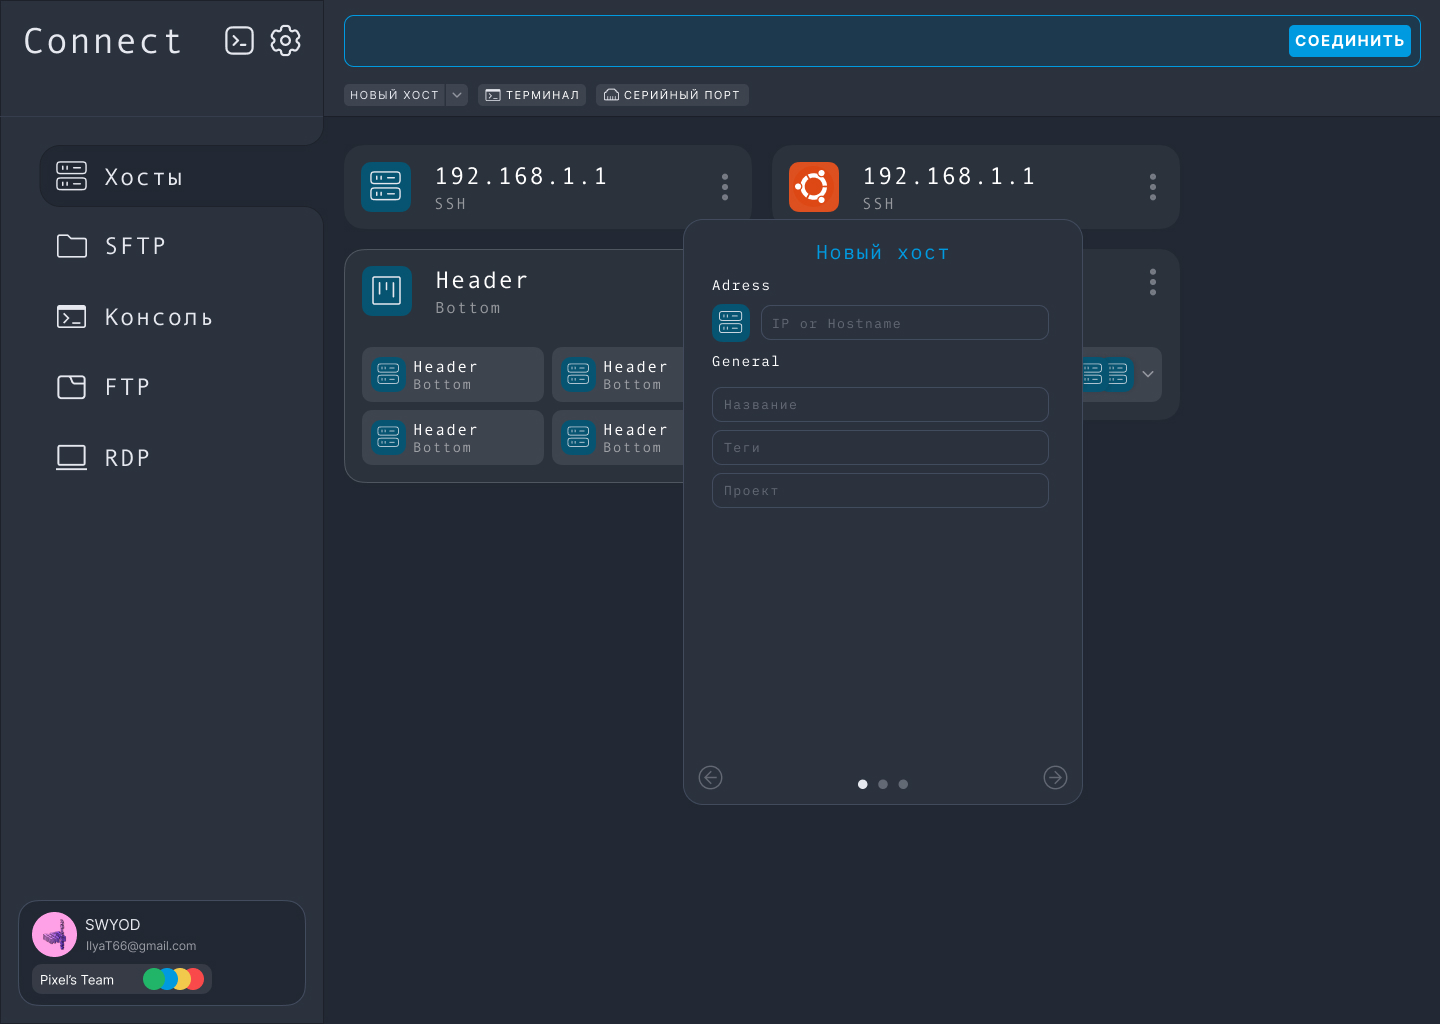Open the settings gear in the header

pyautogui.click(x=286, y=41)
